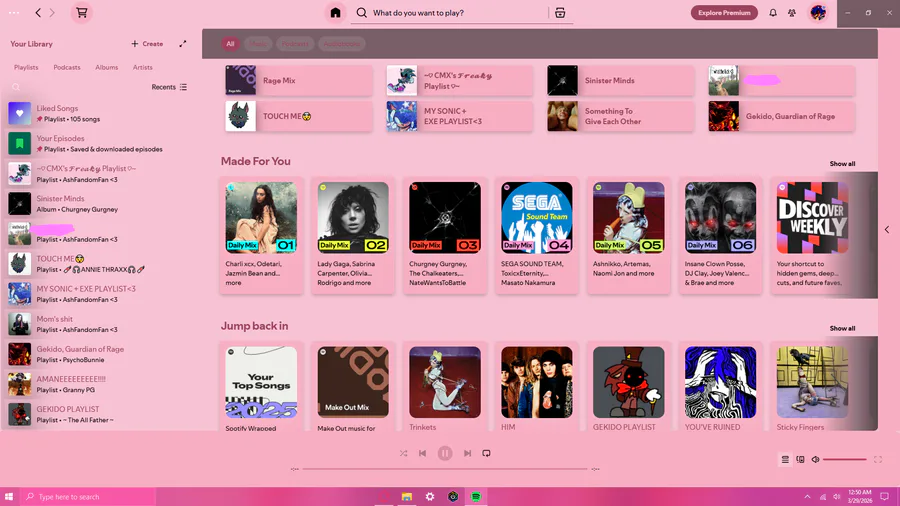Open Your Episodes in library
This screenshot has height=506, width=900.
point(100,143)
